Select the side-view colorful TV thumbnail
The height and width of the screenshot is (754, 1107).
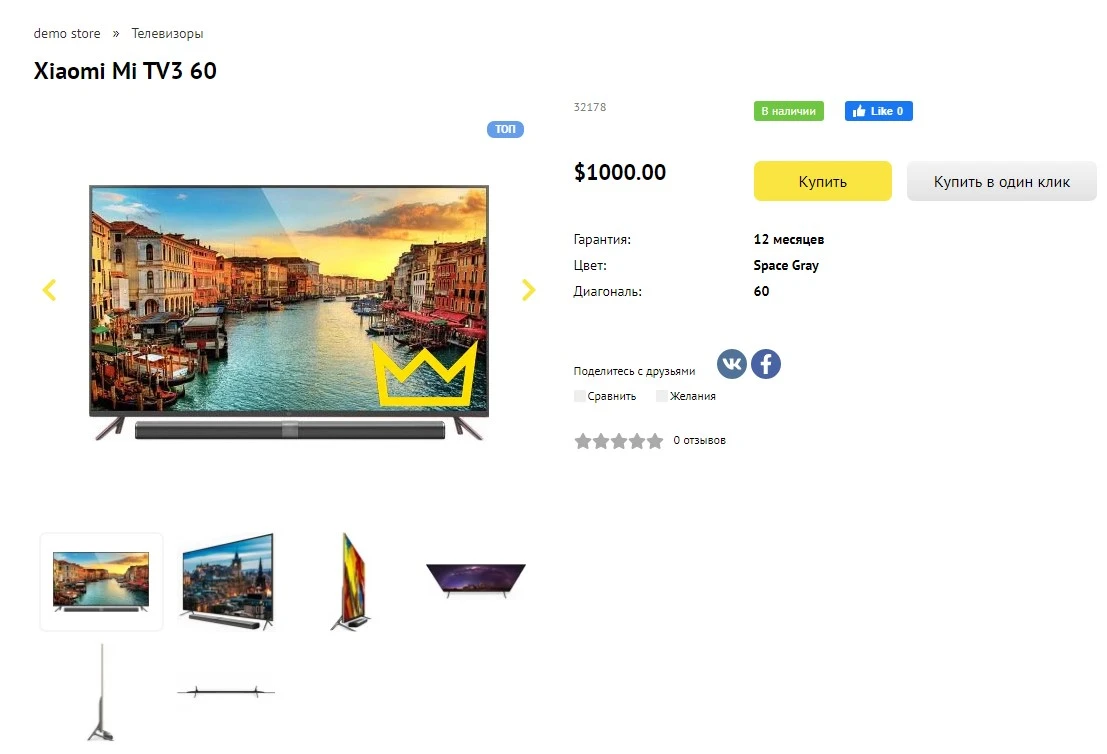tap(352, 582)
